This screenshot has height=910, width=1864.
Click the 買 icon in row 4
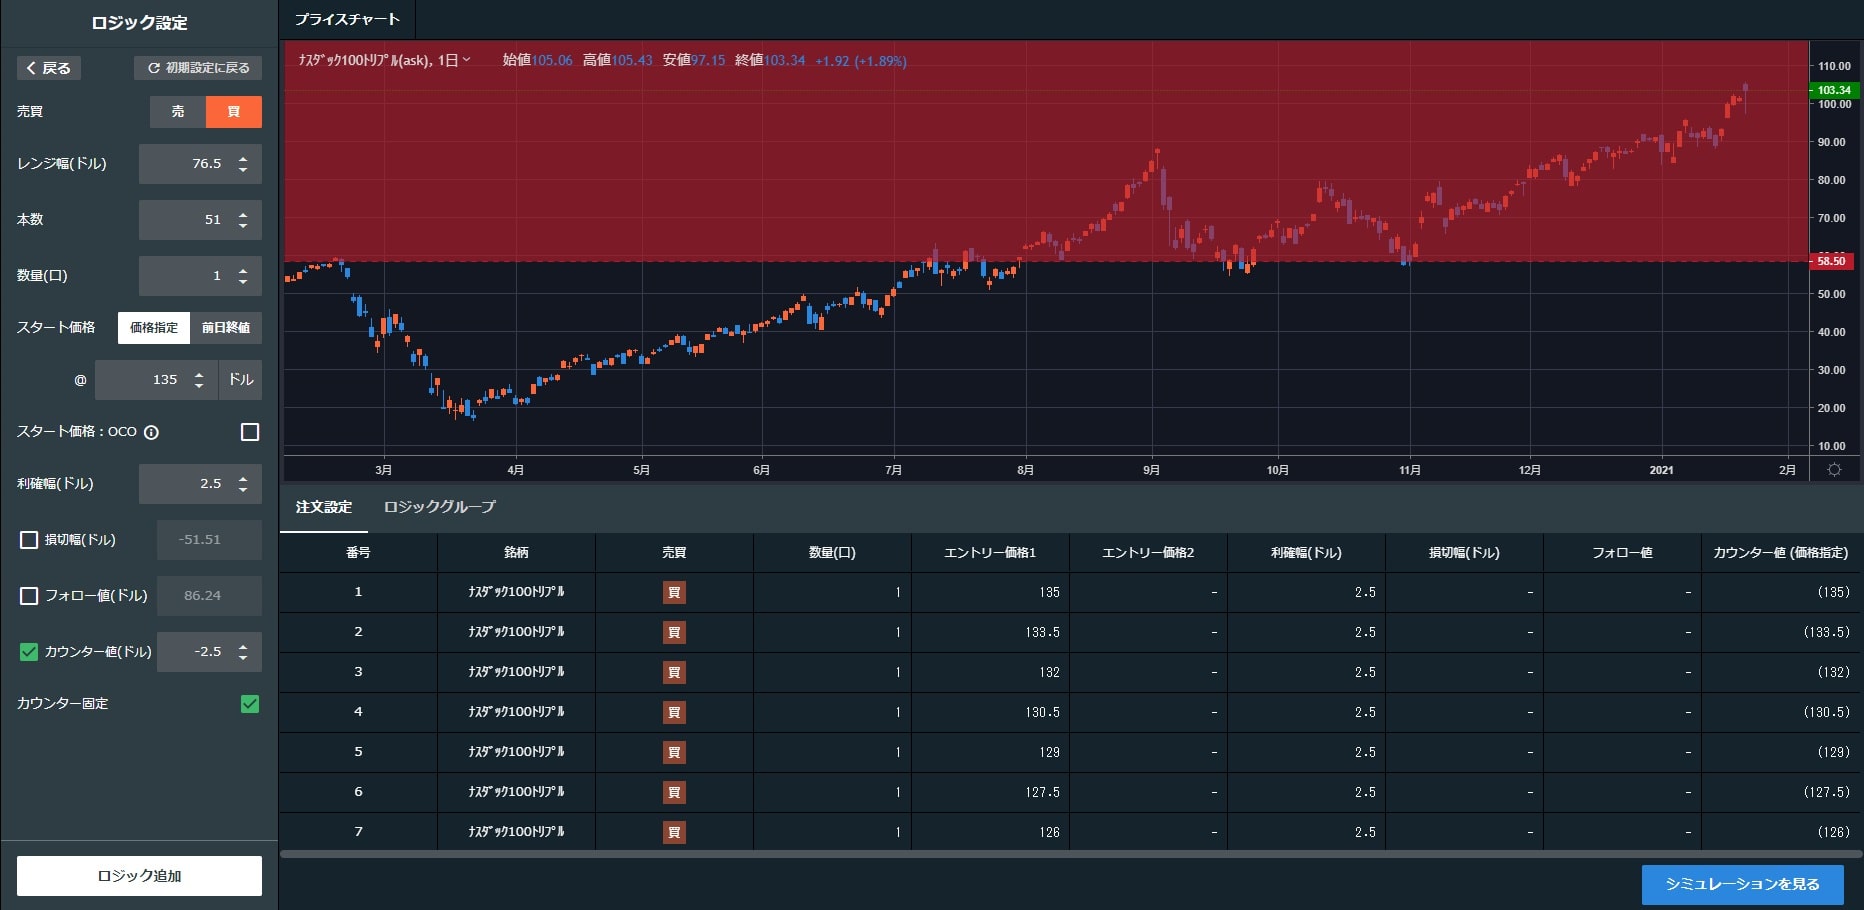(674, 712)
